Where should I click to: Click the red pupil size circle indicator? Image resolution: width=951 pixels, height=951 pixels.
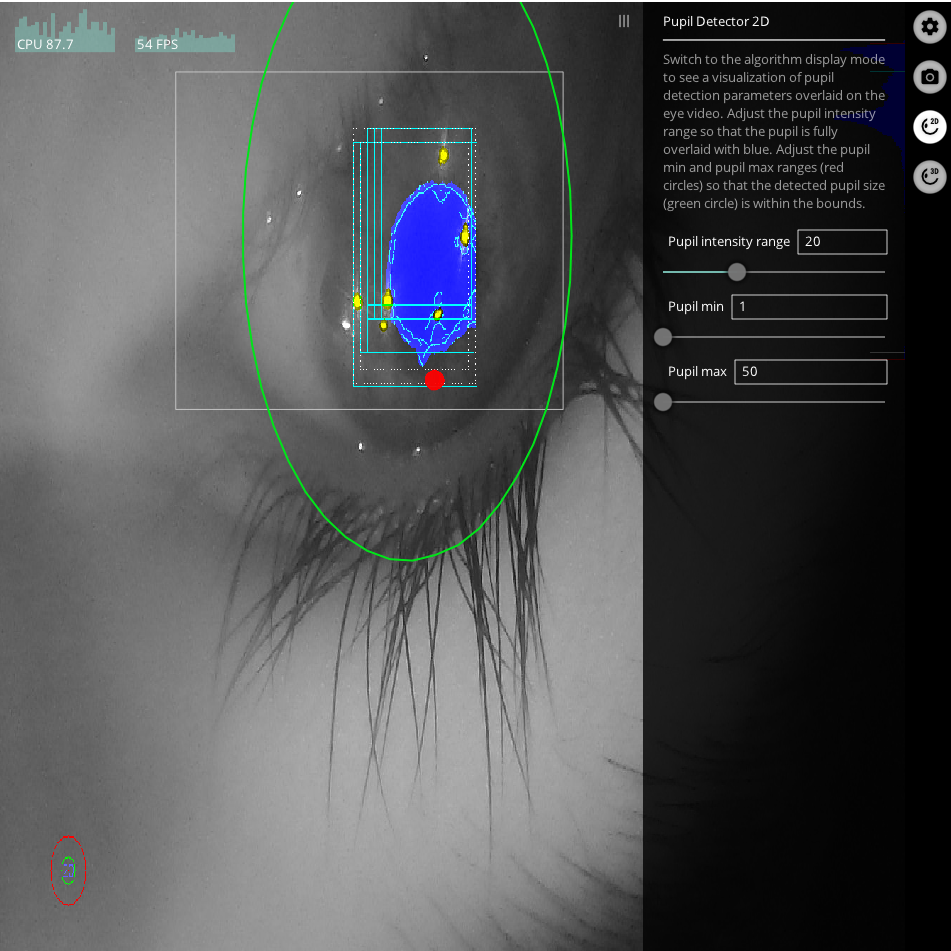tap(68, 870)
